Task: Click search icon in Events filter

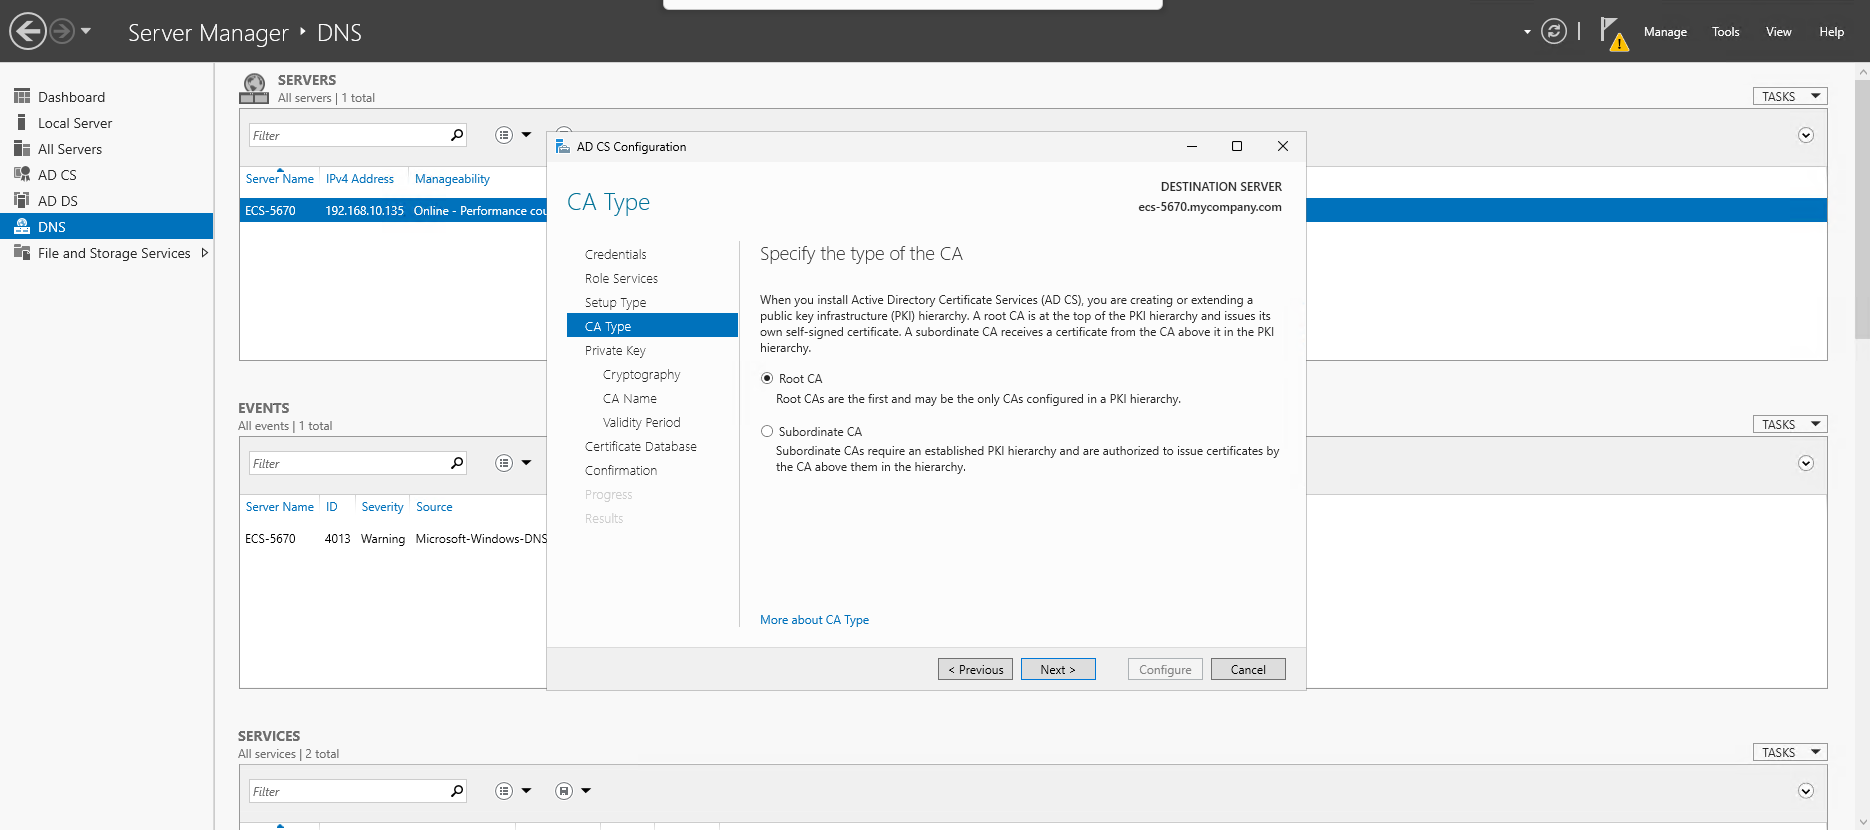Action: [x=457, y=463]
